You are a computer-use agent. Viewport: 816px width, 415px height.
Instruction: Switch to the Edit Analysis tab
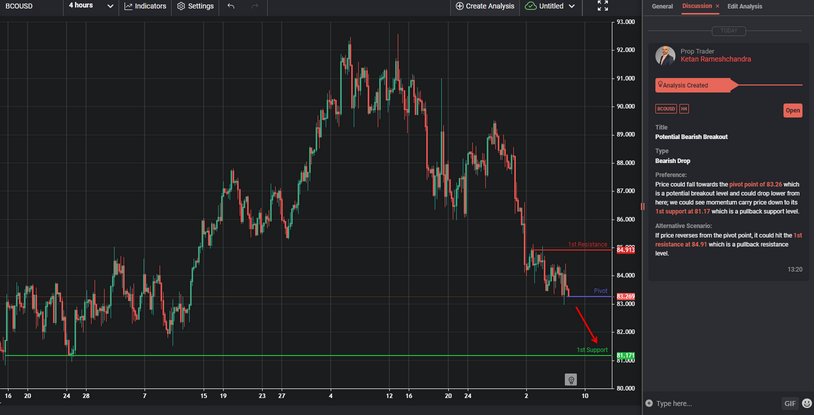pyautogui.click(x=744, y=6)
